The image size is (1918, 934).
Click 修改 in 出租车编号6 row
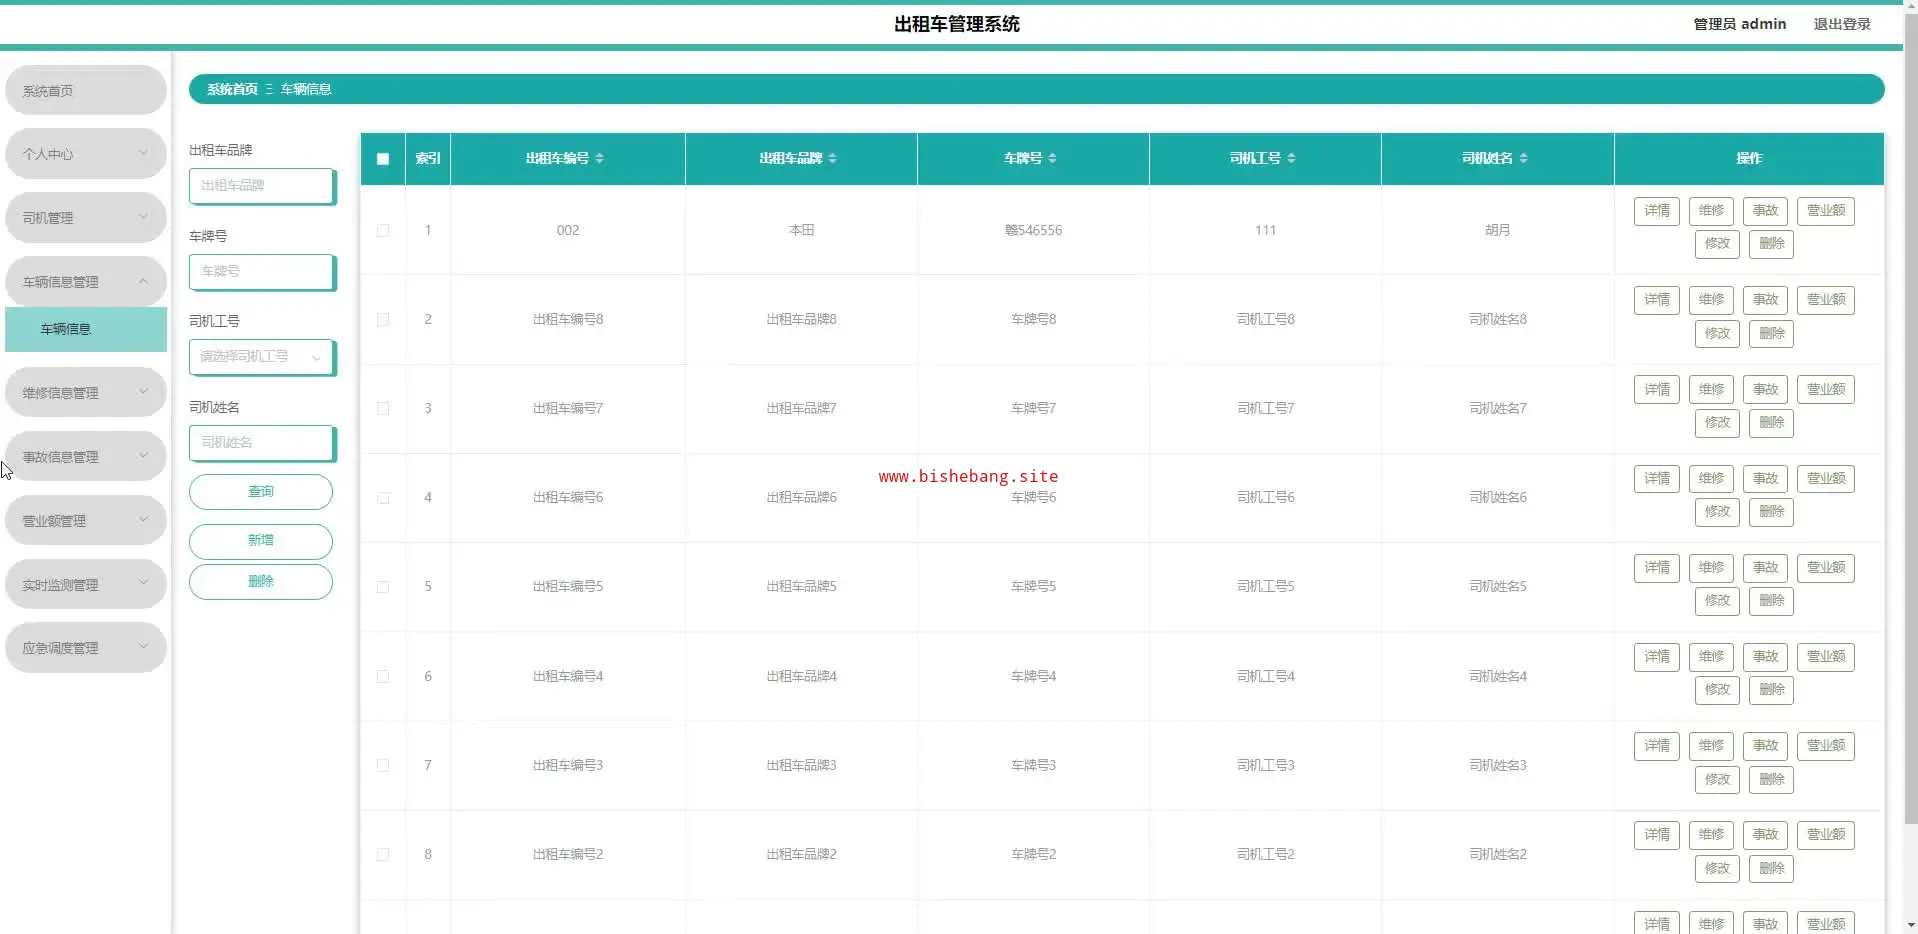click(x=1717, y=512)
